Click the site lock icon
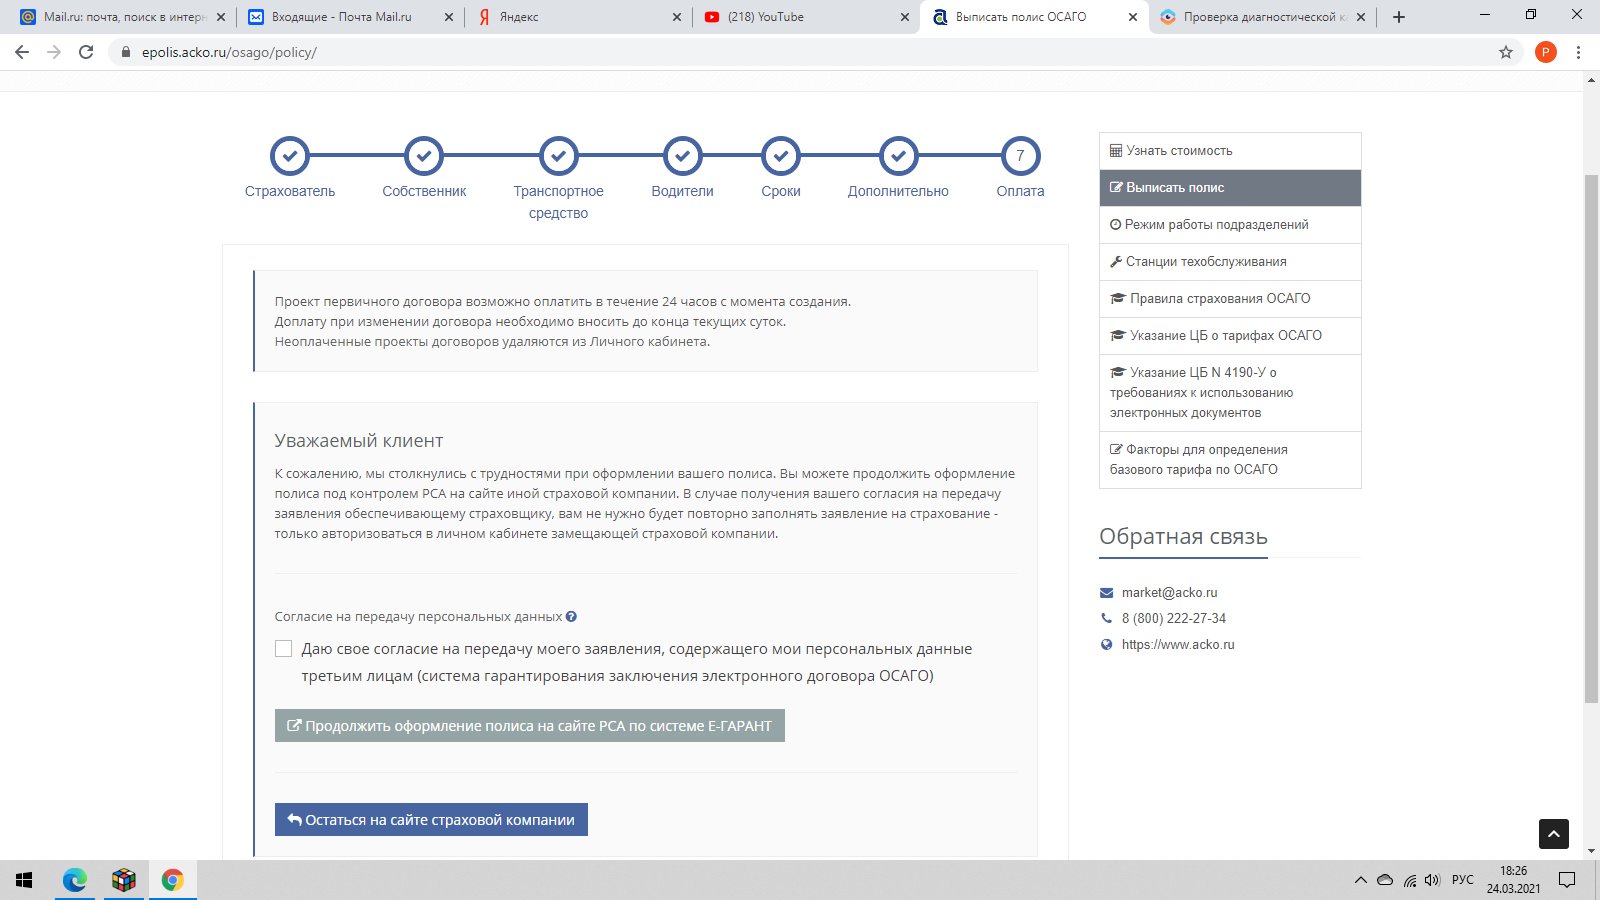 point(125,52)
